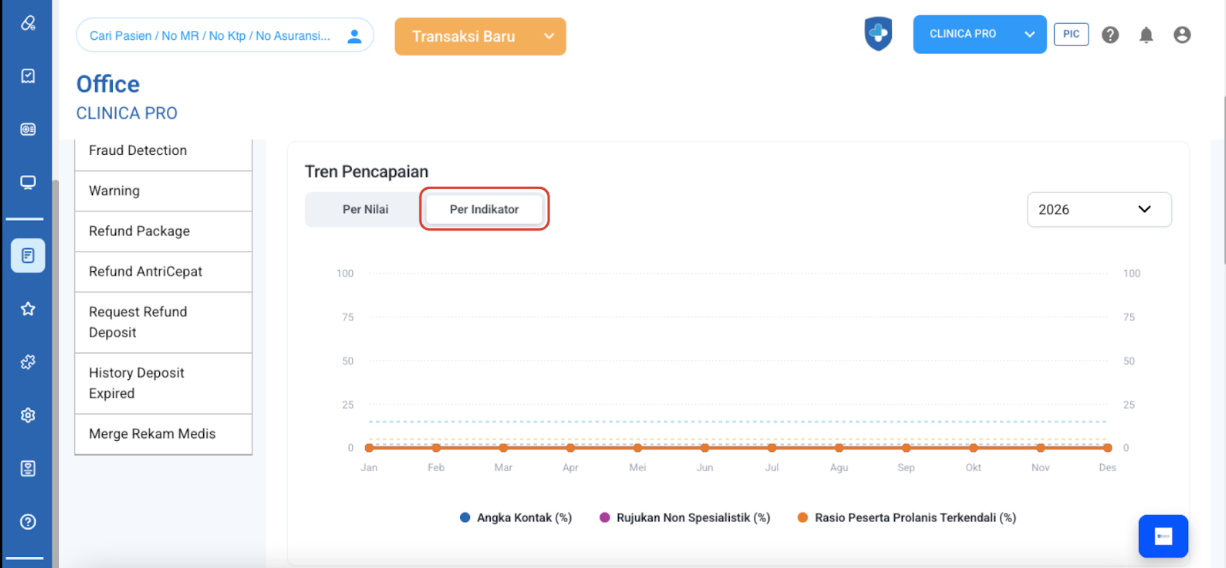The height and width of the screenshot is (568, 1226).
Task: Click the pill icon in the sidebar
Action: 28,22
